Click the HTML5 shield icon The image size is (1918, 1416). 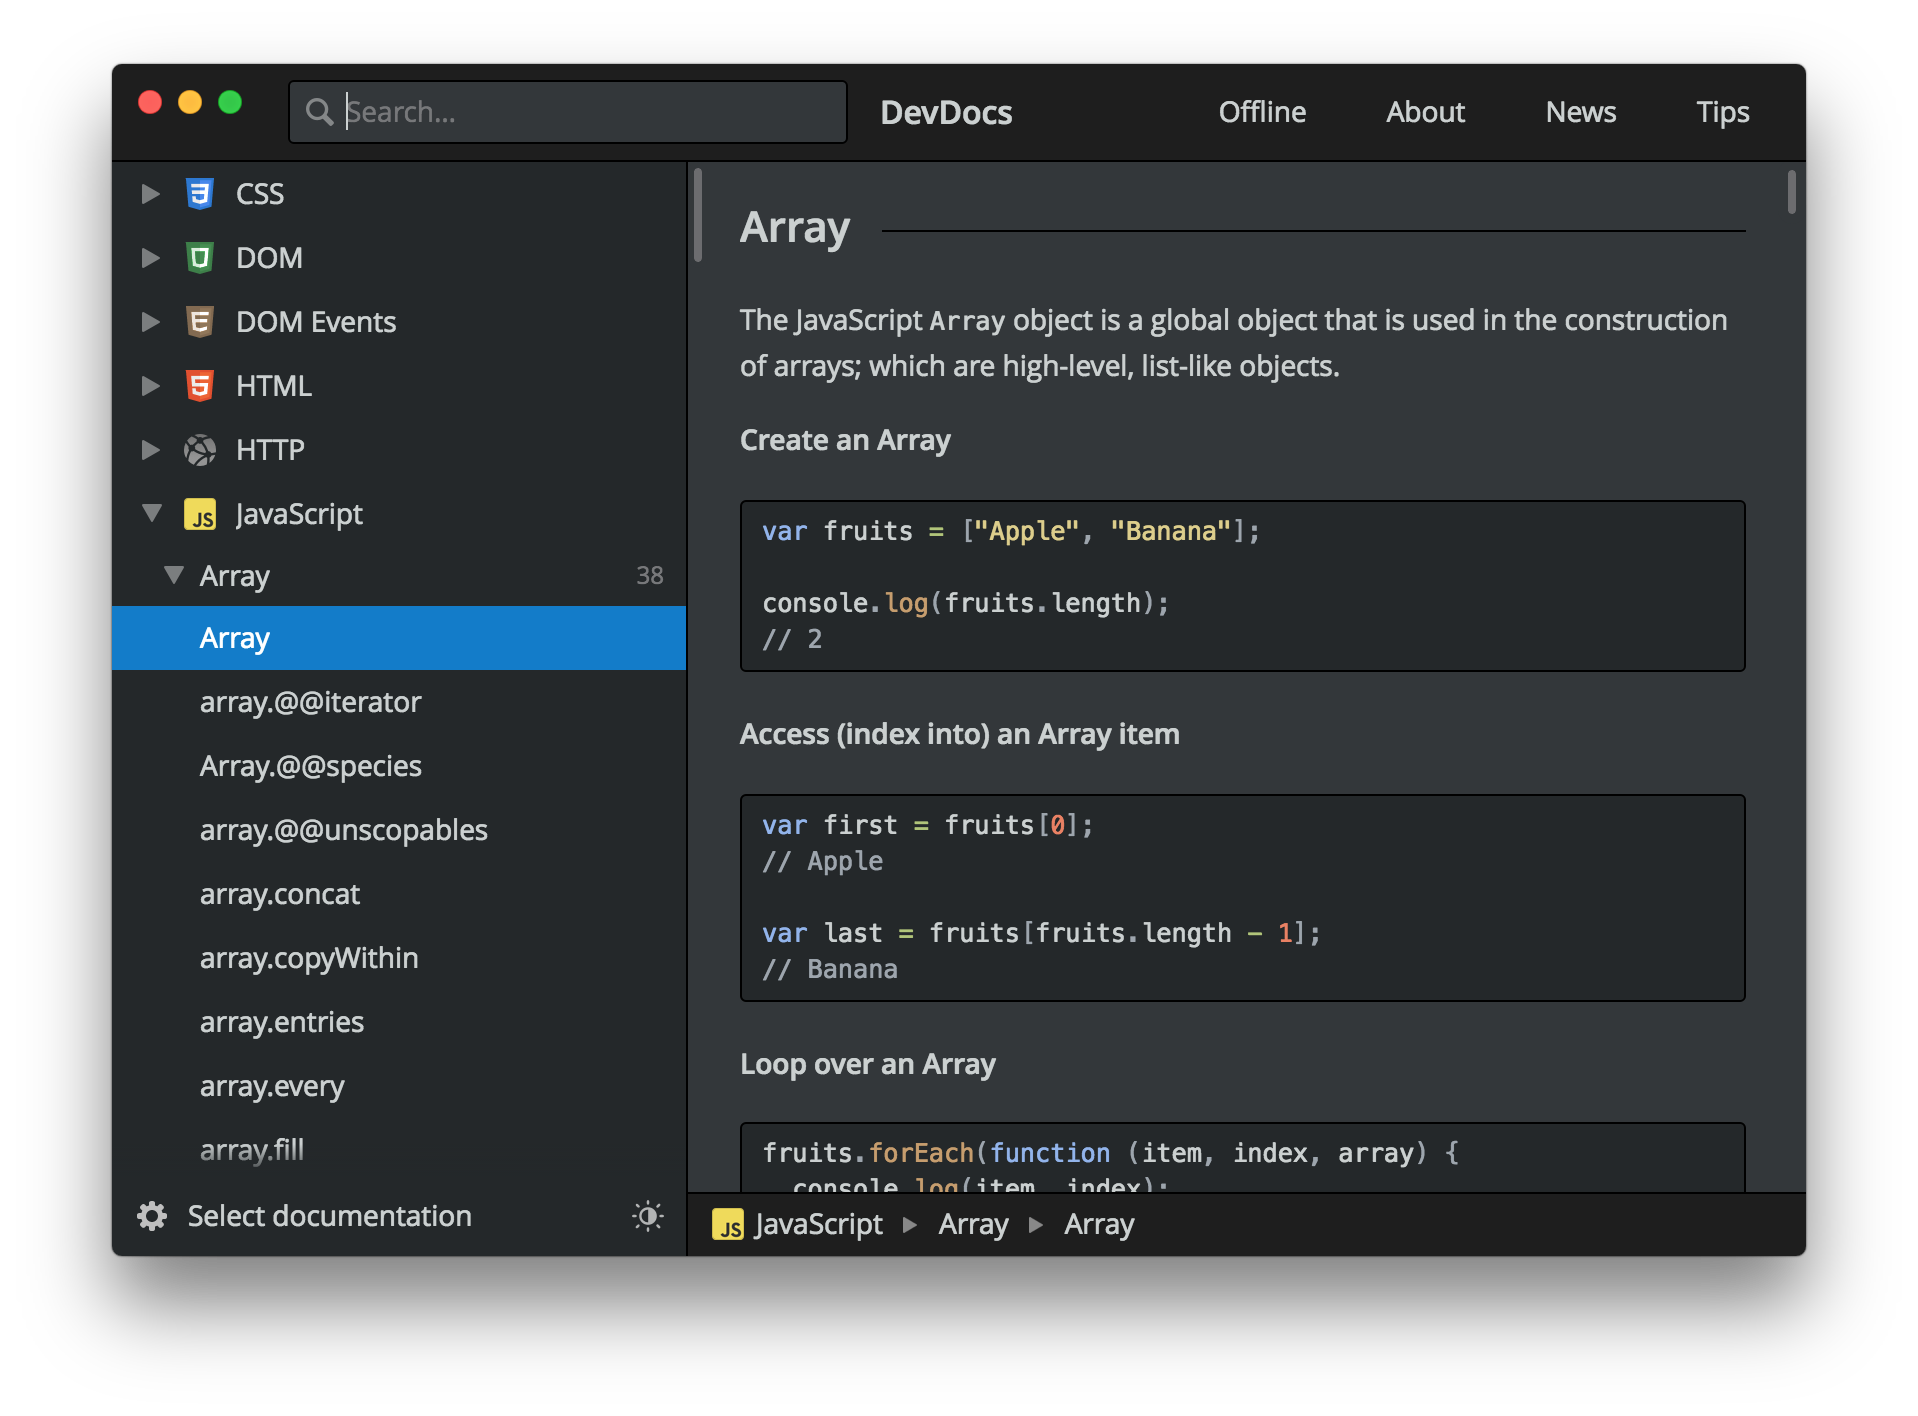click(x=201, y=385)
